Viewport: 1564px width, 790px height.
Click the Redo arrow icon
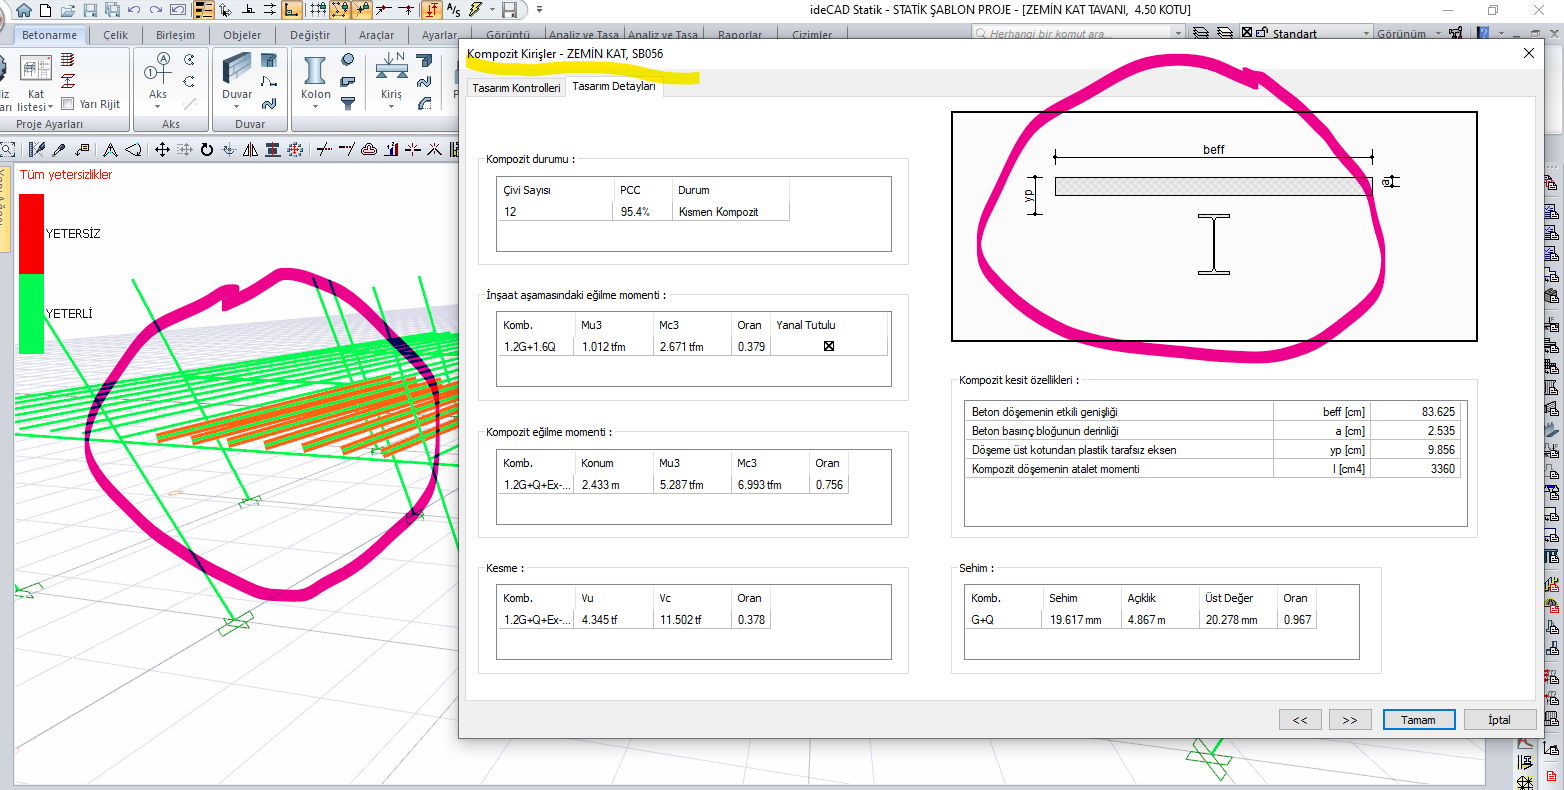pos(156,10)
